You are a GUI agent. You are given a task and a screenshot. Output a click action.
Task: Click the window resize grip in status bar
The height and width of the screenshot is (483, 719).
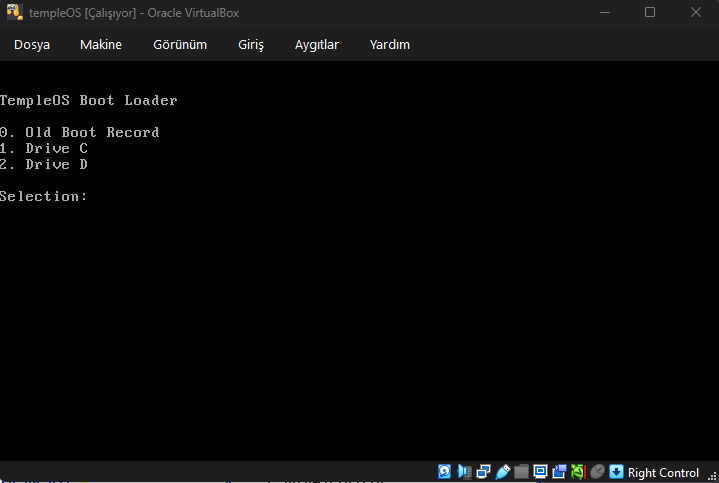click(x=712, y=477)
